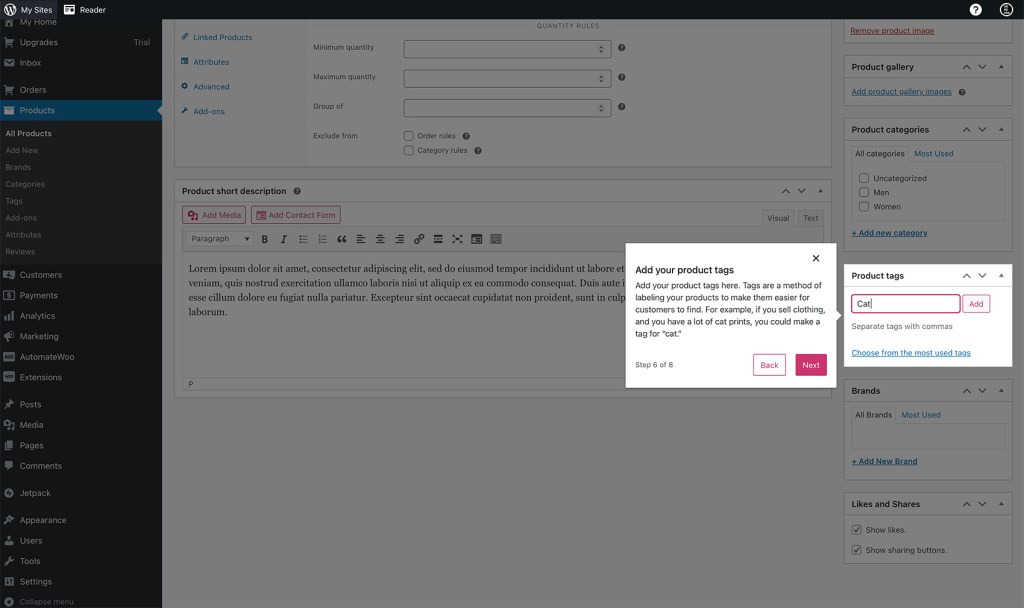Open the help question mark in top bar

(975, 9)
